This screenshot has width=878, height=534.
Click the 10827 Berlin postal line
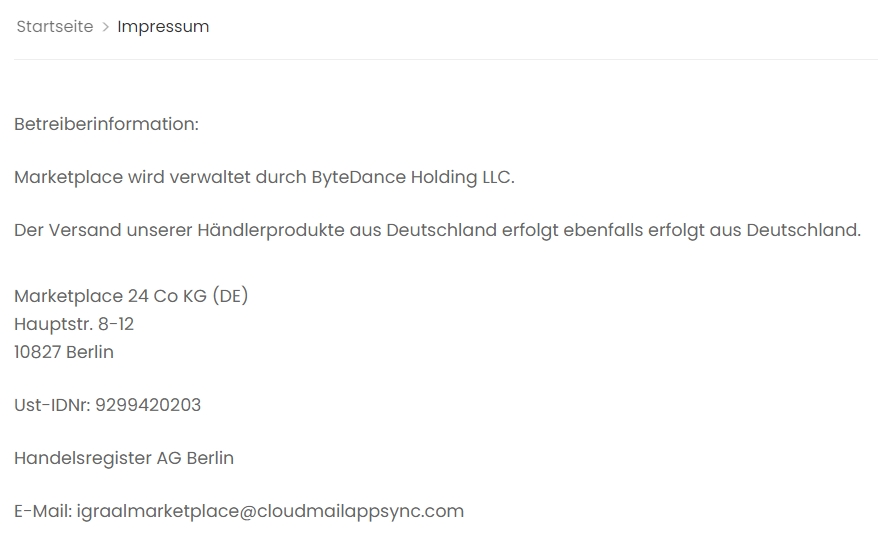tap(64, 352)
